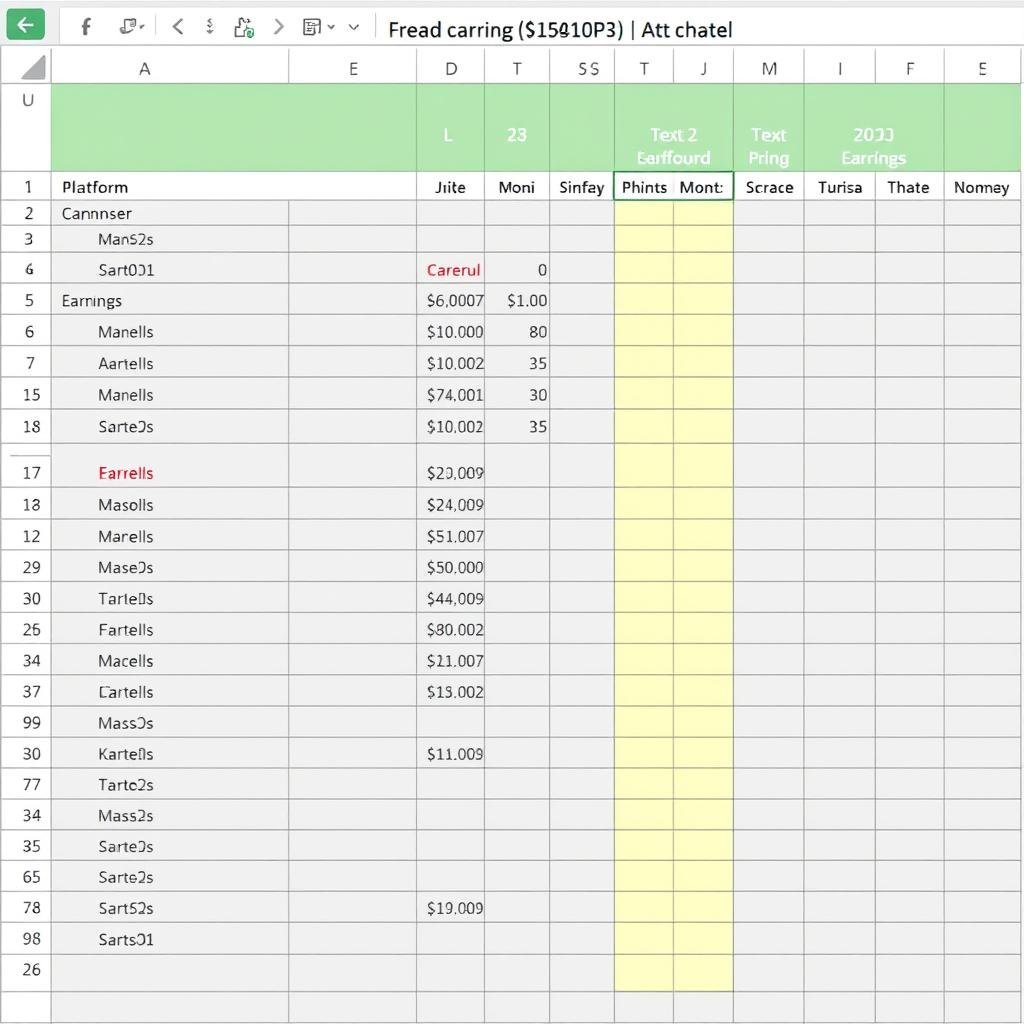This screenshot has width=1024, height=1024.
Task: Click the select-all corner triangle
Action: click(32, 68)
